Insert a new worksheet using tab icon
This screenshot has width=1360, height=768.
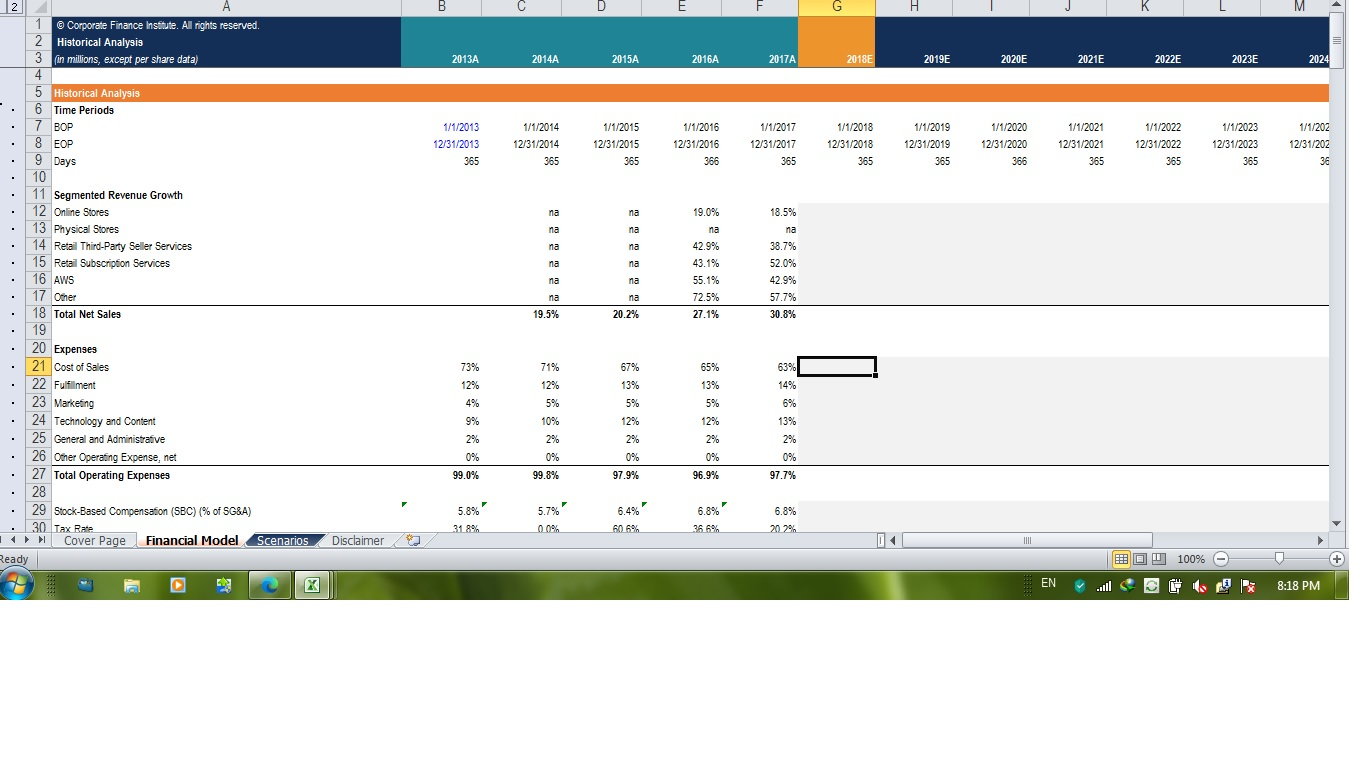(x=411, y=541)
